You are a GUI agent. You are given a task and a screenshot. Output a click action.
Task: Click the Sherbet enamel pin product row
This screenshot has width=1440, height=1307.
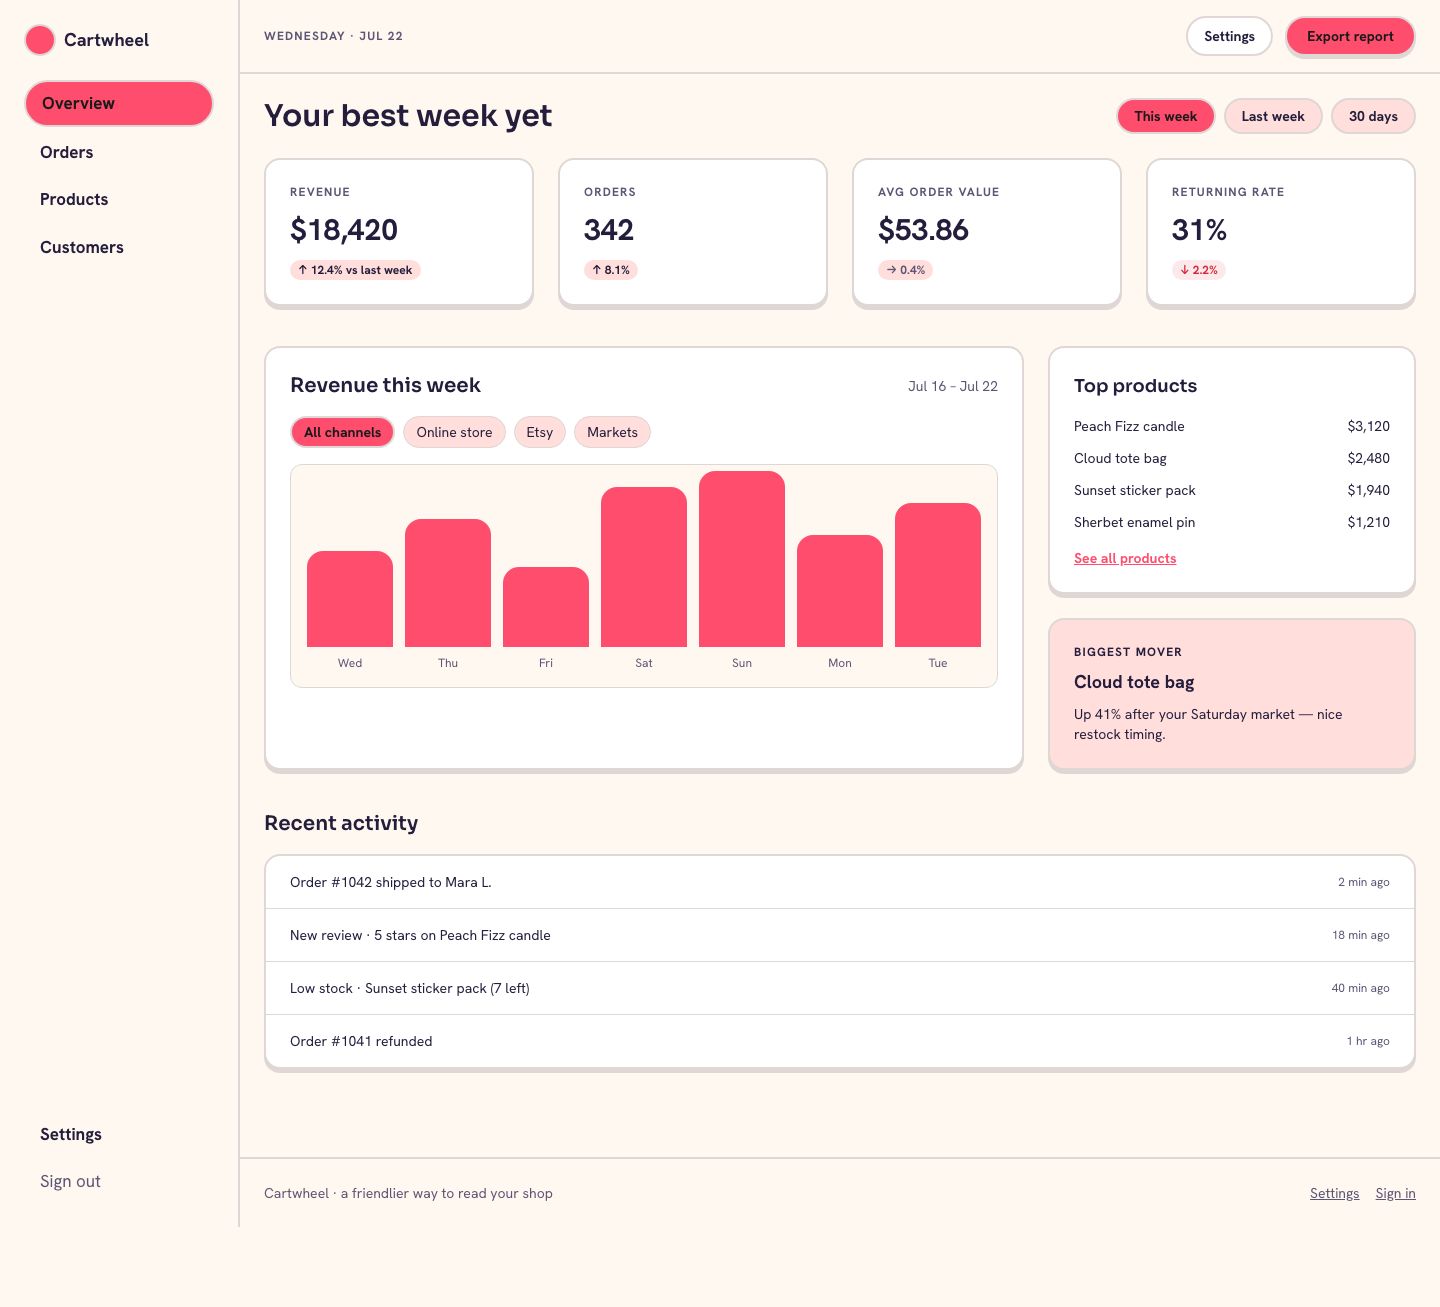1232,522
